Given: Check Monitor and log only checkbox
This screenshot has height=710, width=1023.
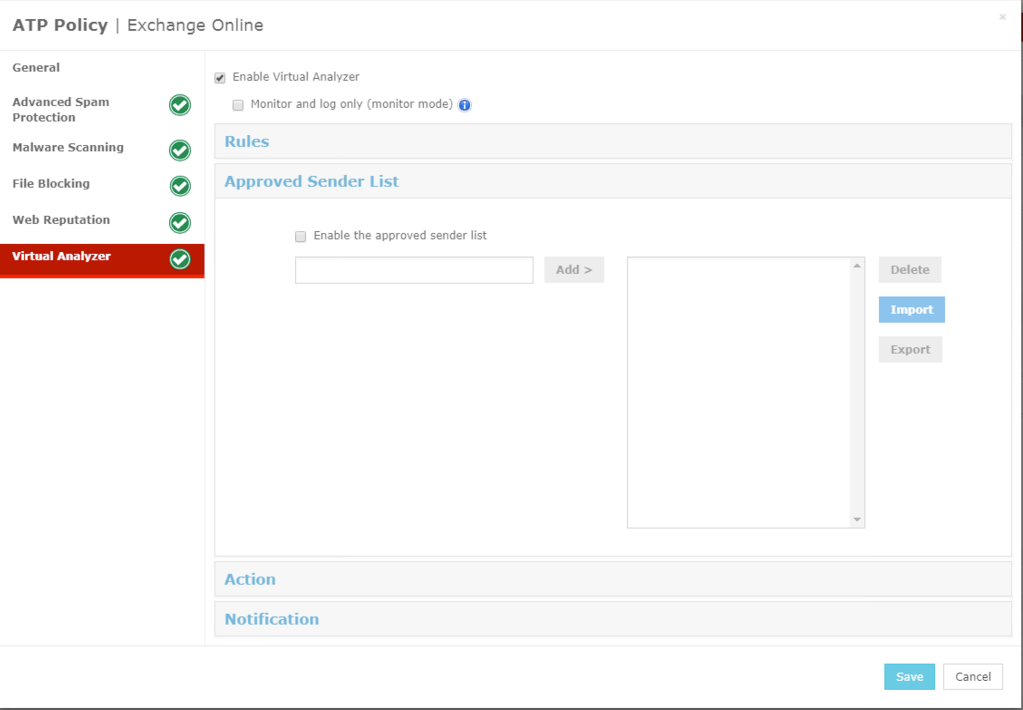Looking at the screenshot, I should pyautogui.click(x=238, y=105).
